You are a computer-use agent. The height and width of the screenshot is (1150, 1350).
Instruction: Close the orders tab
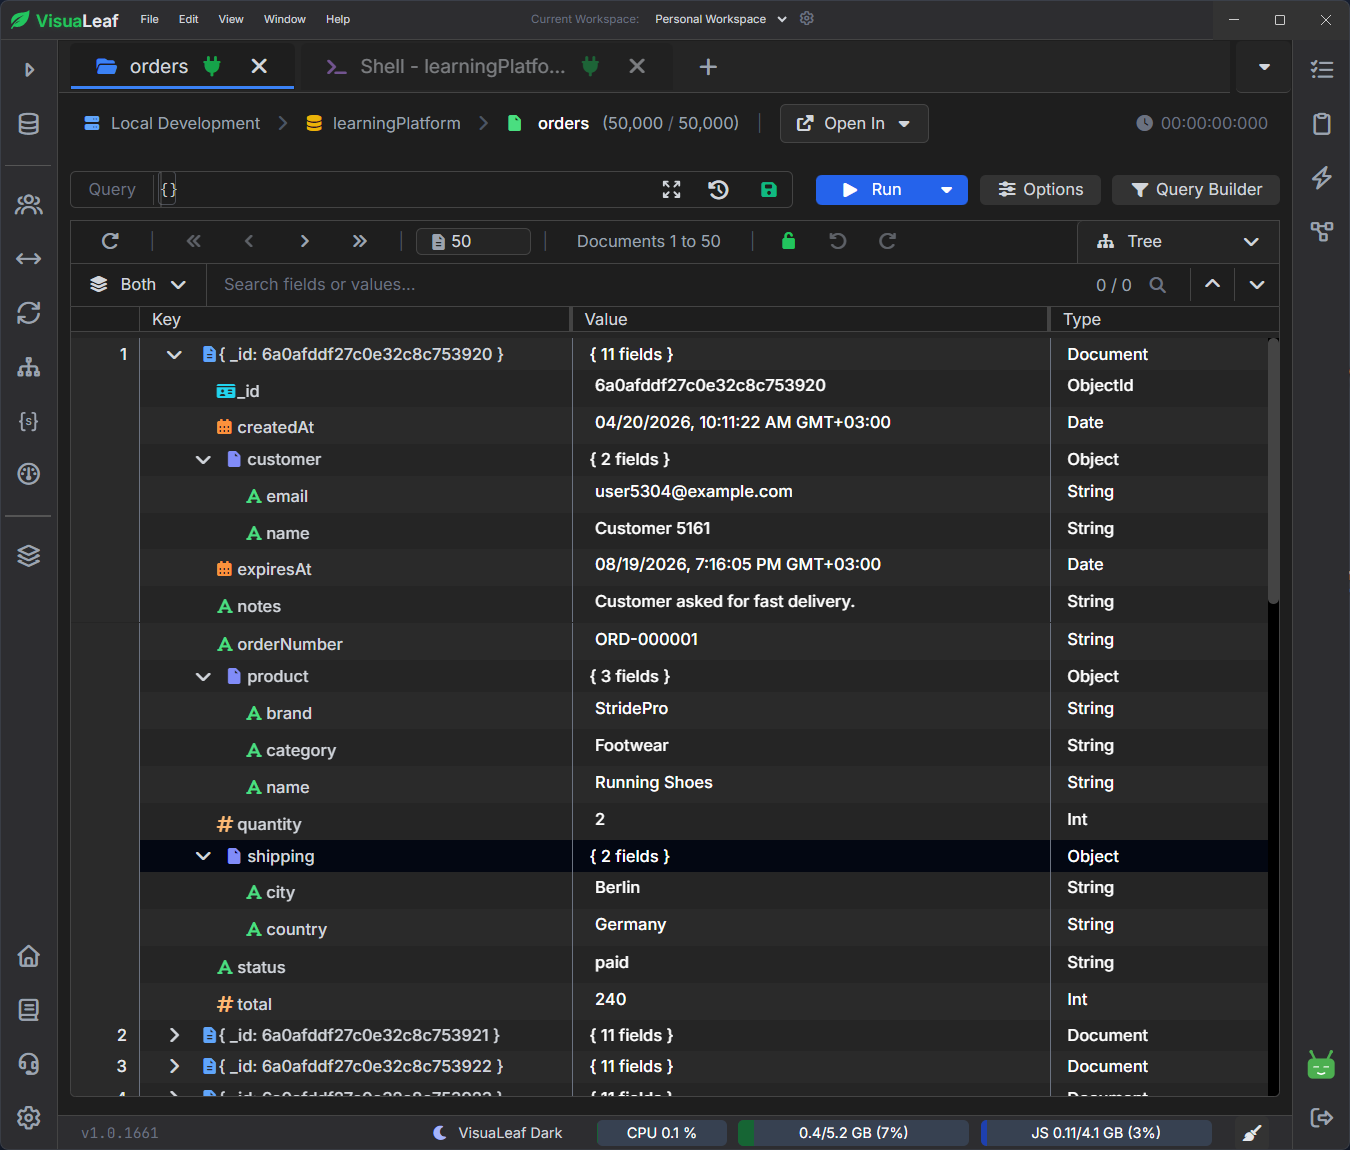pos(259,66)
